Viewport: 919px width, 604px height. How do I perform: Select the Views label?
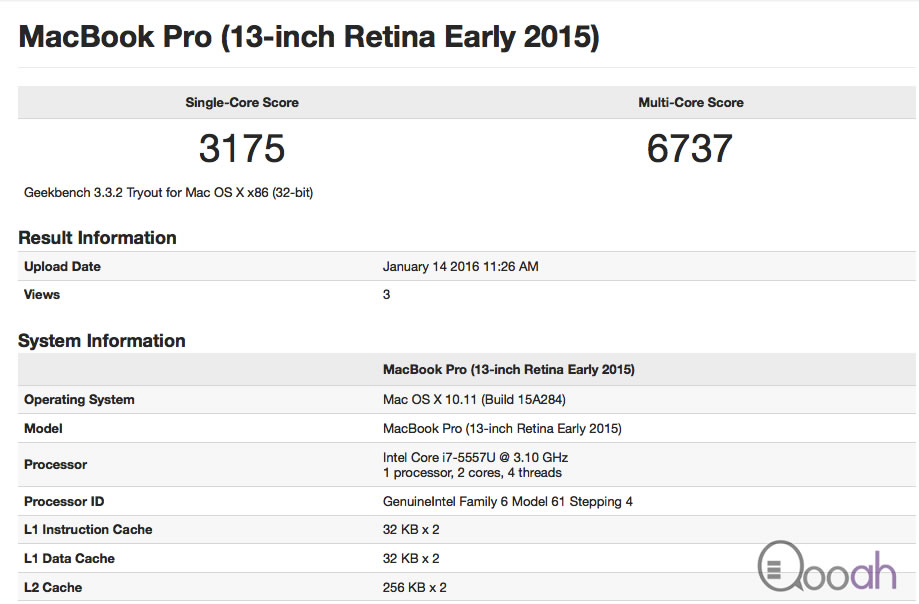42,295
